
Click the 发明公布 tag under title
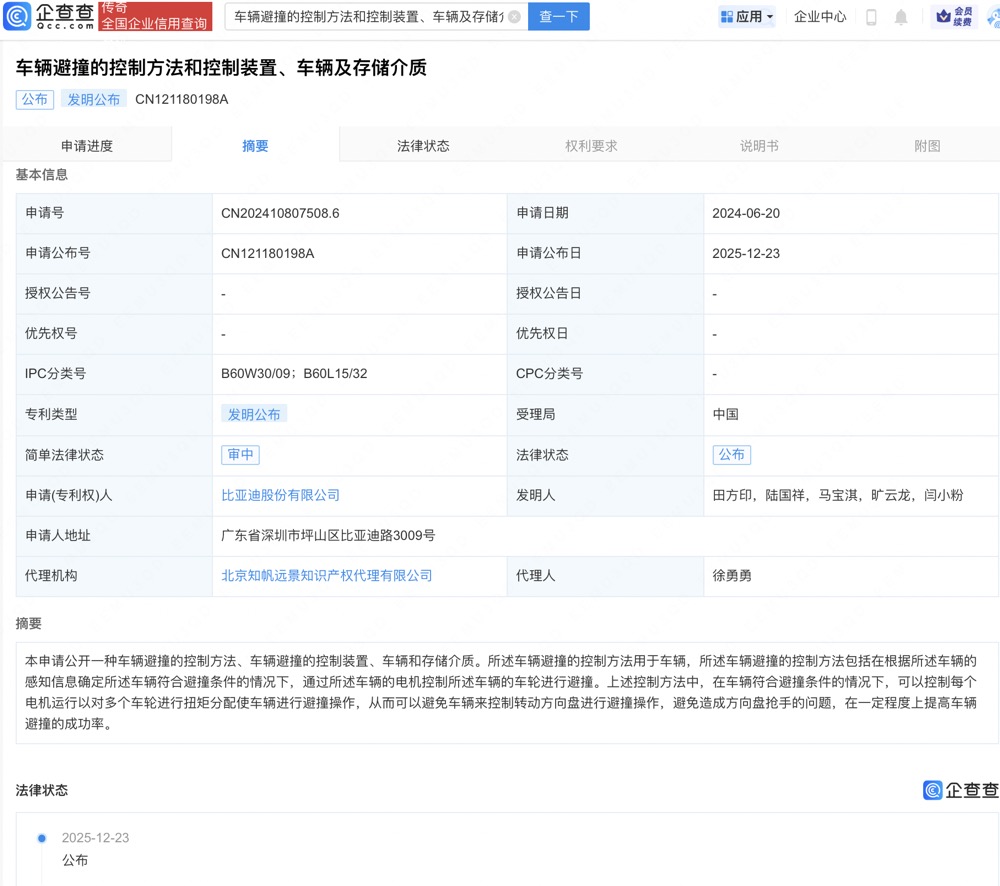tap(93, 99)
